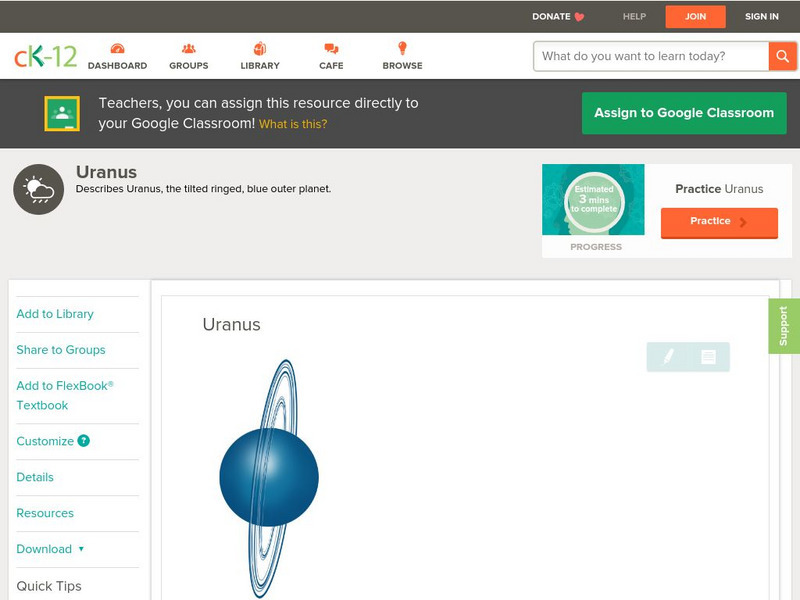Click the arrow on the Practice button

pyautogui.click(x=743, y=221)
